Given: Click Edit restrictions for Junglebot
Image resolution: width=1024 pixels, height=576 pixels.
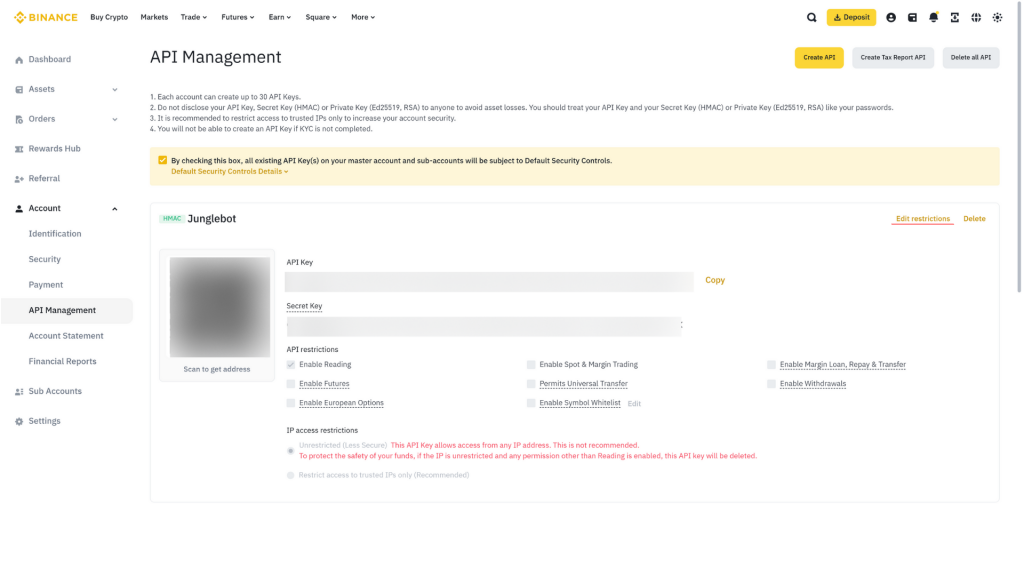Looking at the screenshot, I should coord(923,219).
